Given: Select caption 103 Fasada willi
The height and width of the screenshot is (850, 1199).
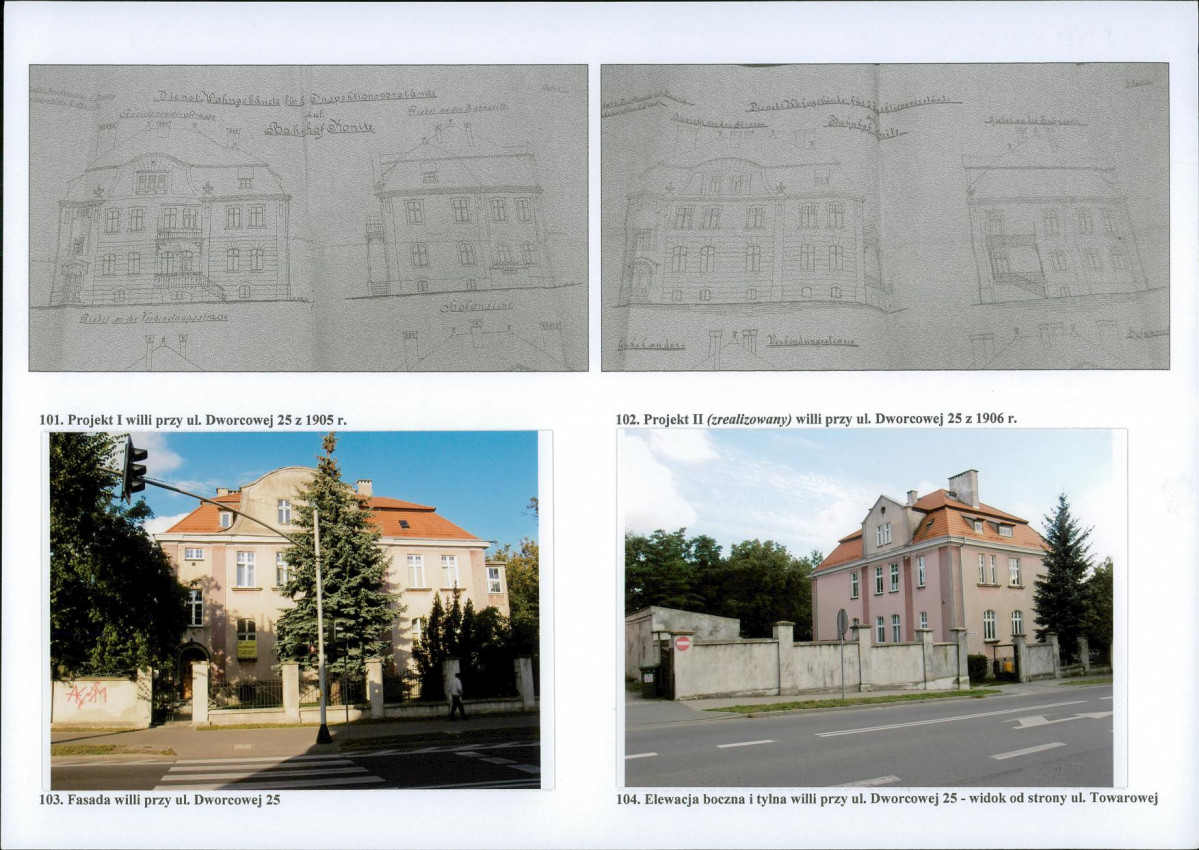Looking at the screenshot, I should click(x=159, y=800).
